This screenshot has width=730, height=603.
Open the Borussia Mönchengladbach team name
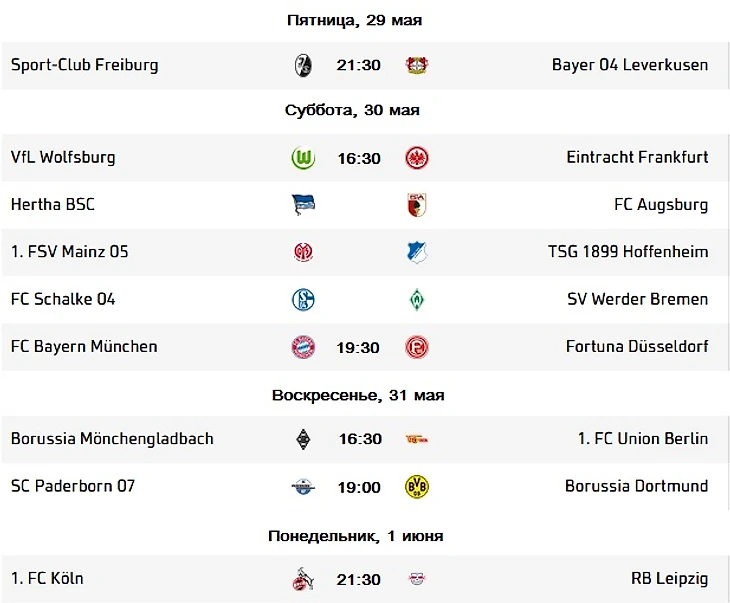point(112,439)
